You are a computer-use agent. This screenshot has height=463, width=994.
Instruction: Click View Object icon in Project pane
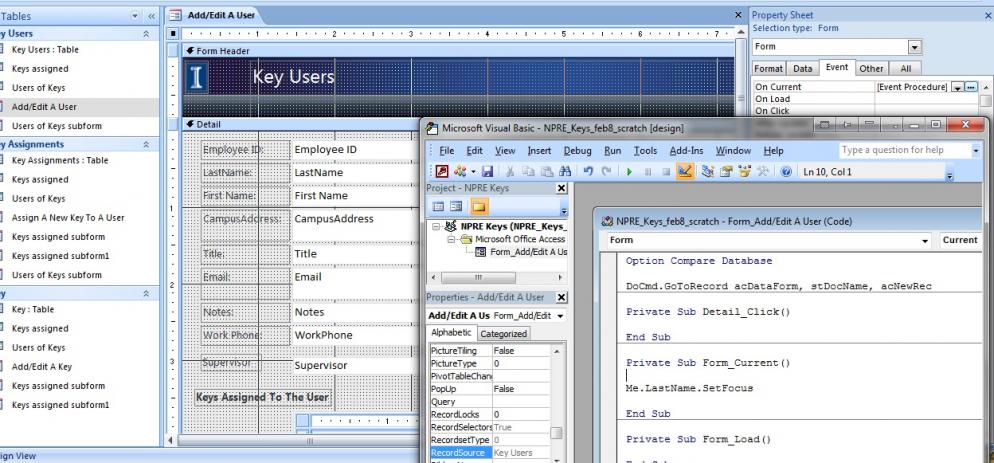(456, 207)
